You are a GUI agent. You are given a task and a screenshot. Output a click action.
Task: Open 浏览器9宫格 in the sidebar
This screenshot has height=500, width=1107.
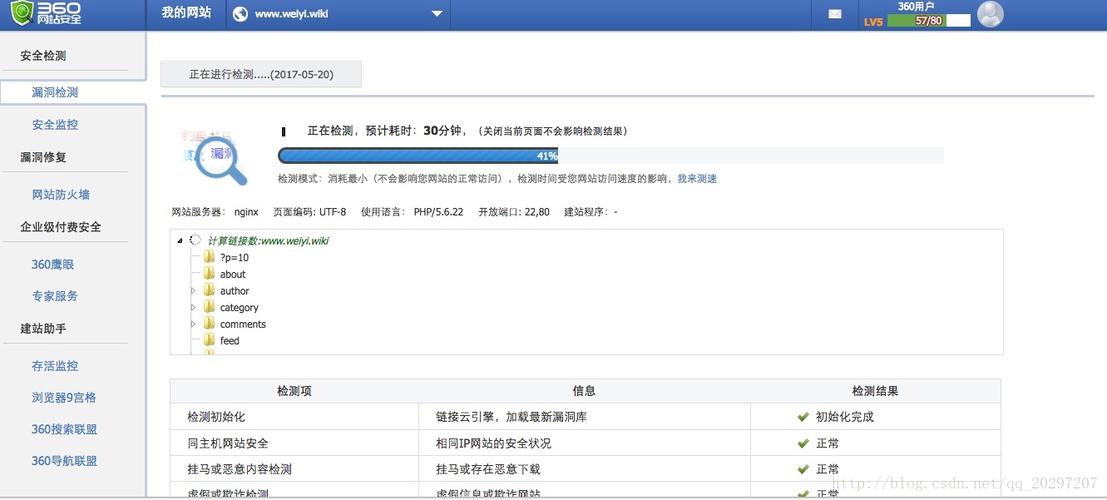pos(64,398)
